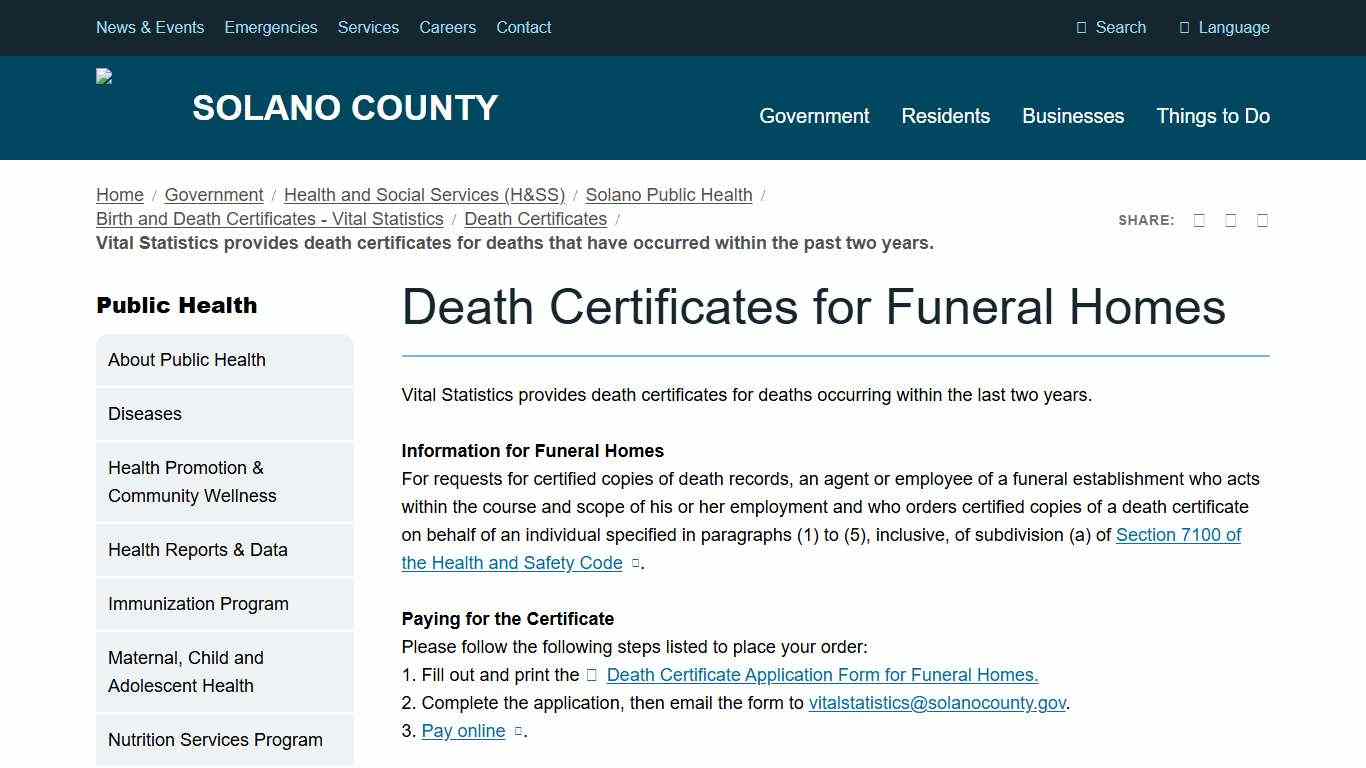Image resolution: width=1366 pixels, height=768 pixels.
Task: Open the Residents navigation menu
Action: point(945,116)
